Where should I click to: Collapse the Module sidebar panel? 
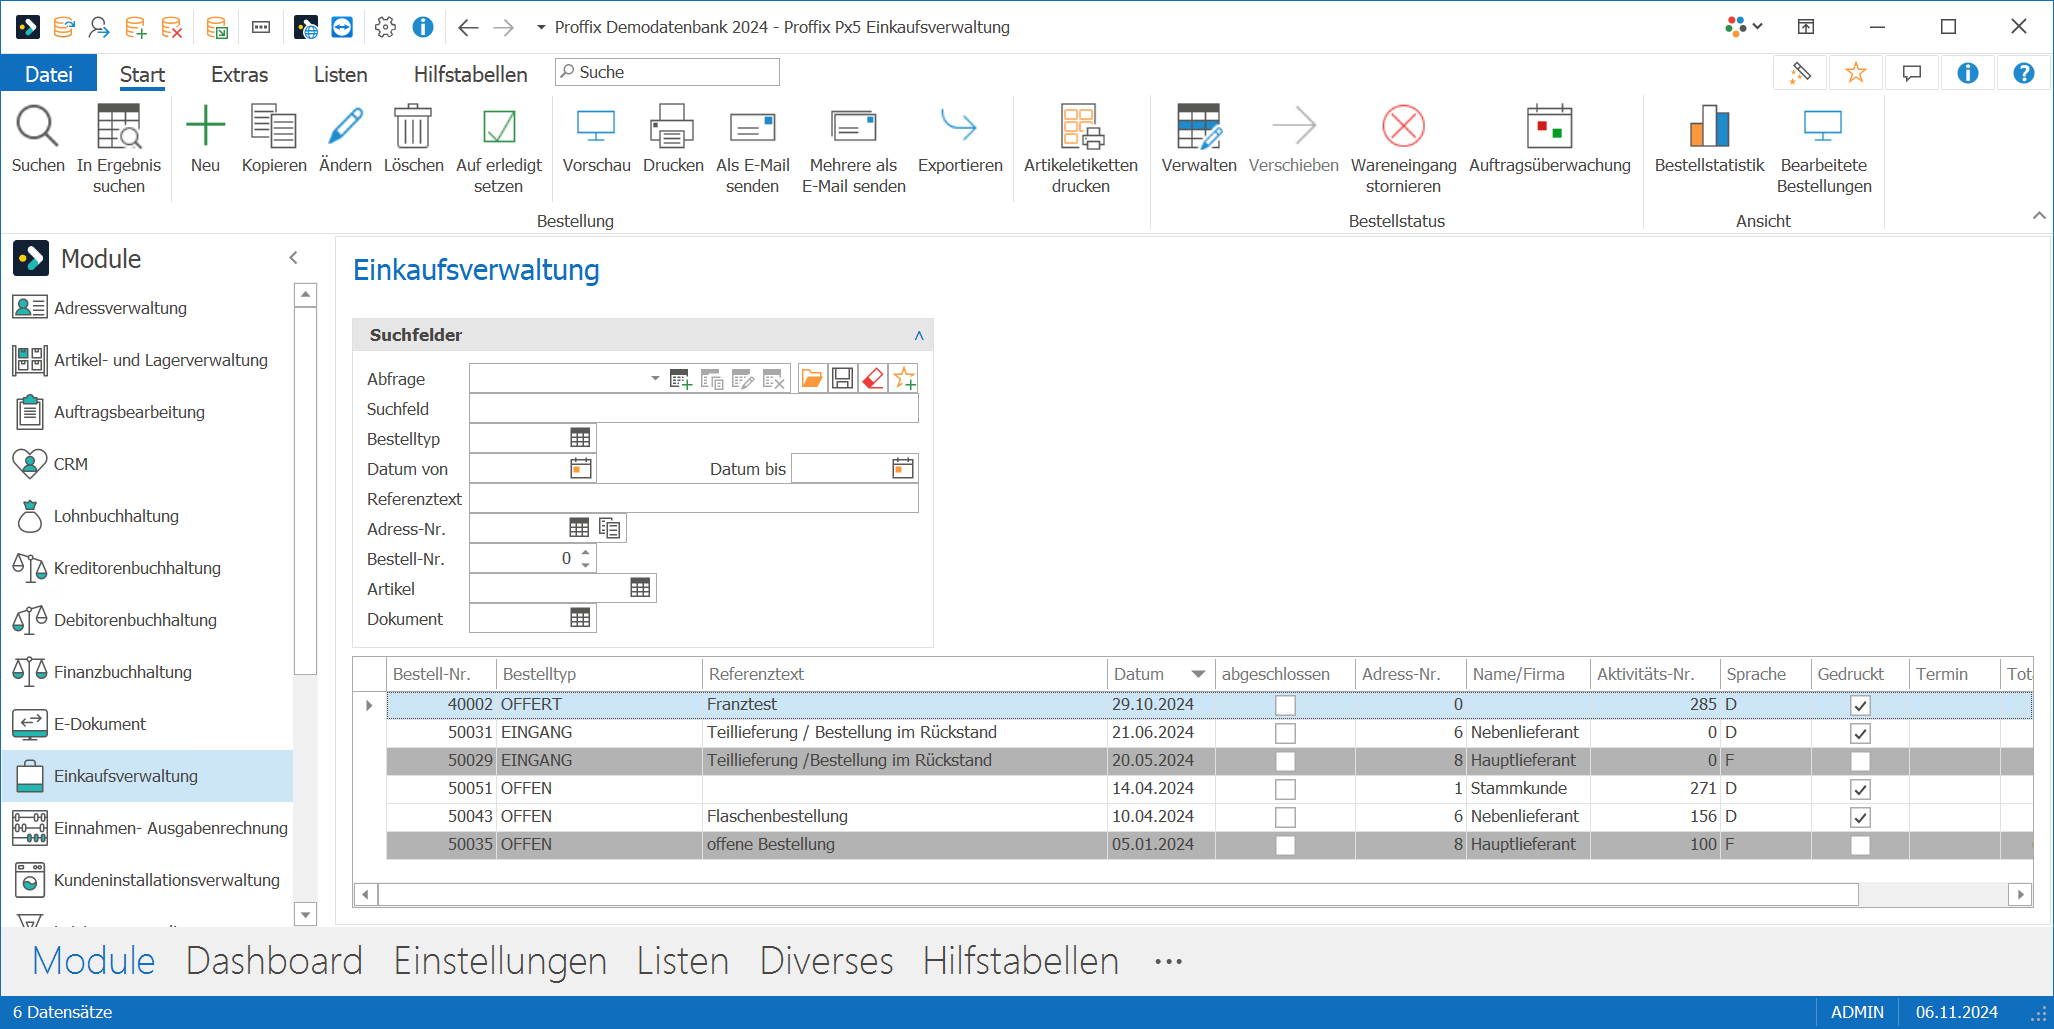tap(293, 258)
